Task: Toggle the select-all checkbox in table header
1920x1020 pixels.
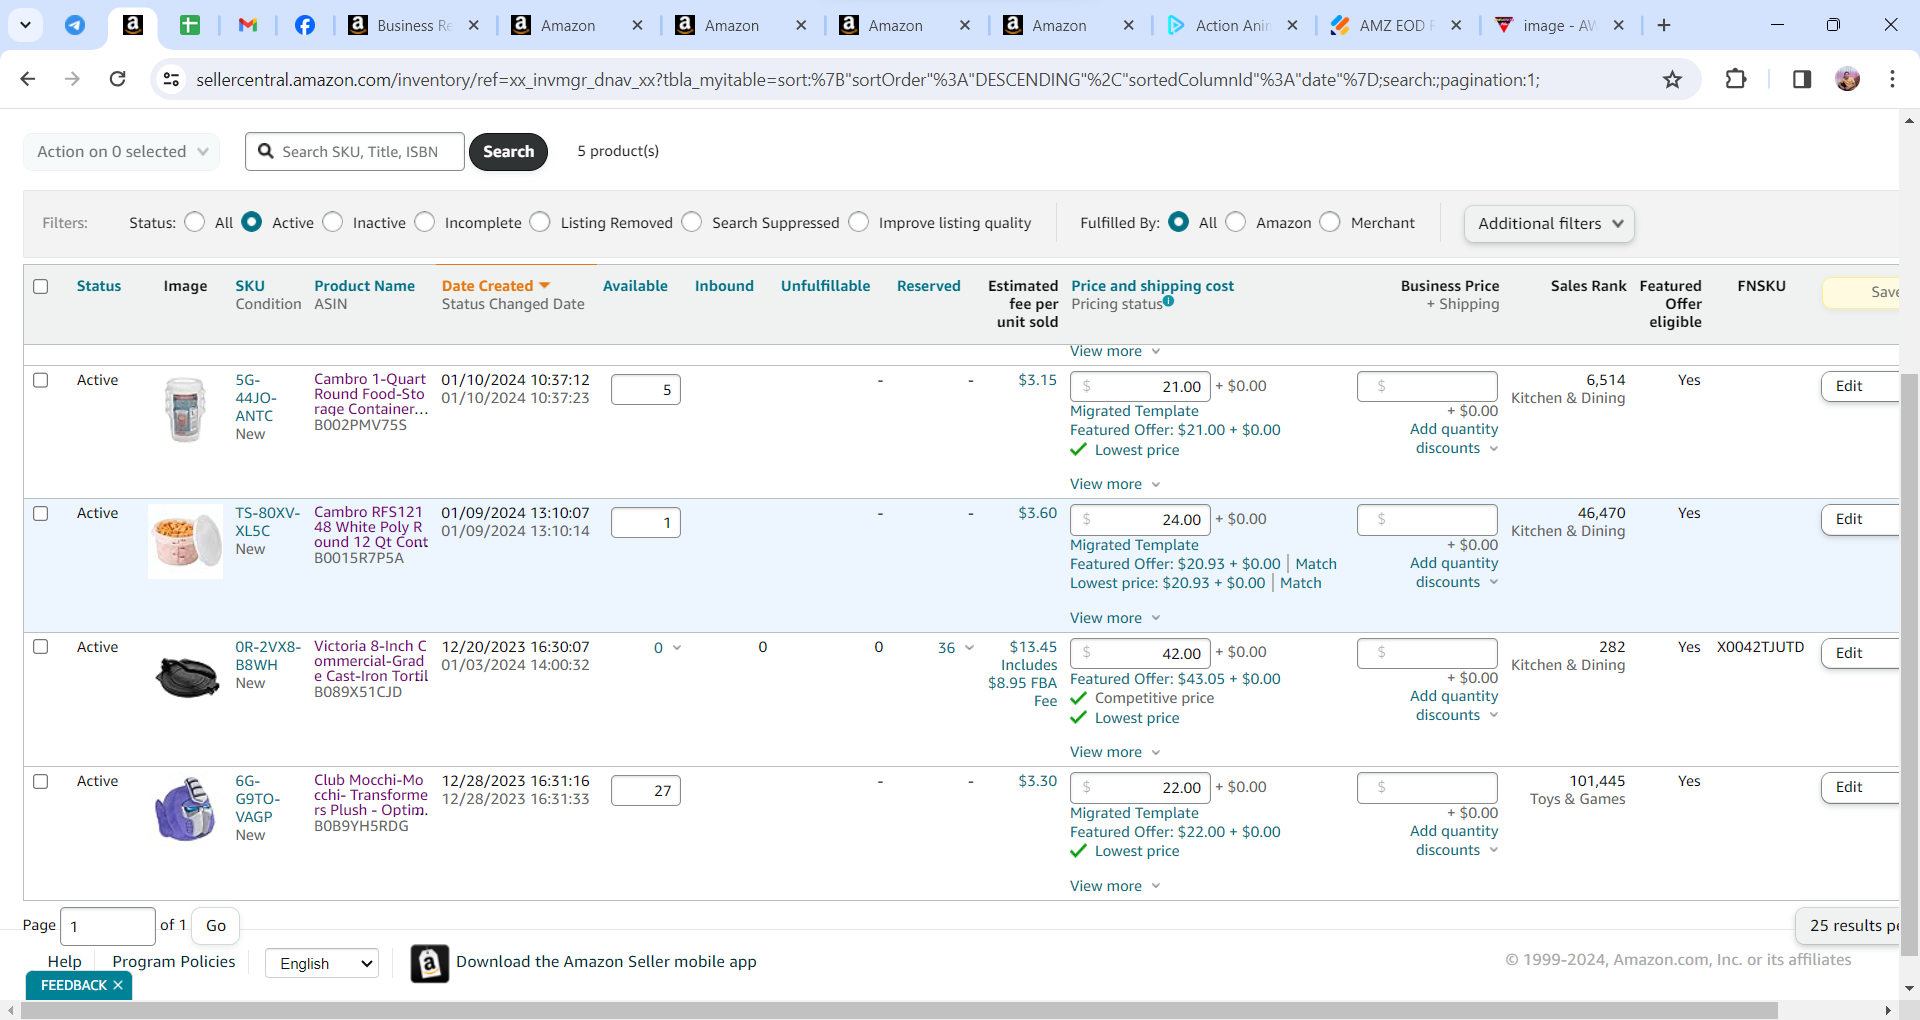Action: [41, 286]
